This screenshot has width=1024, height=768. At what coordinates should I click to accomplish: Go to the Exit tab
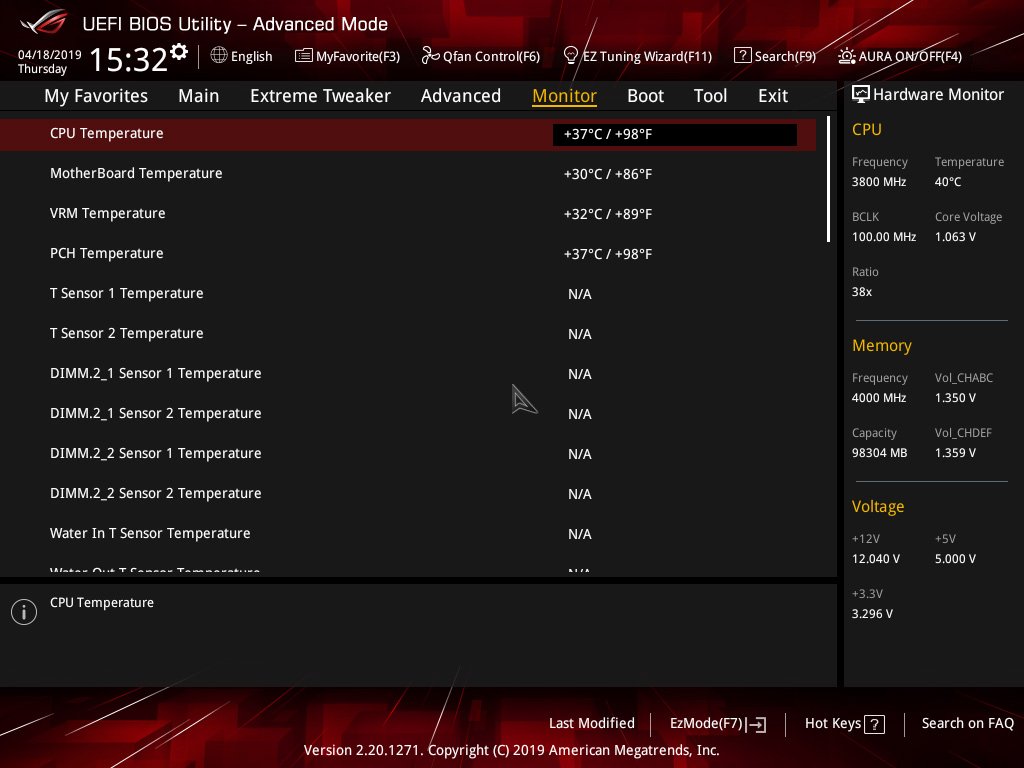click(773, 96)
